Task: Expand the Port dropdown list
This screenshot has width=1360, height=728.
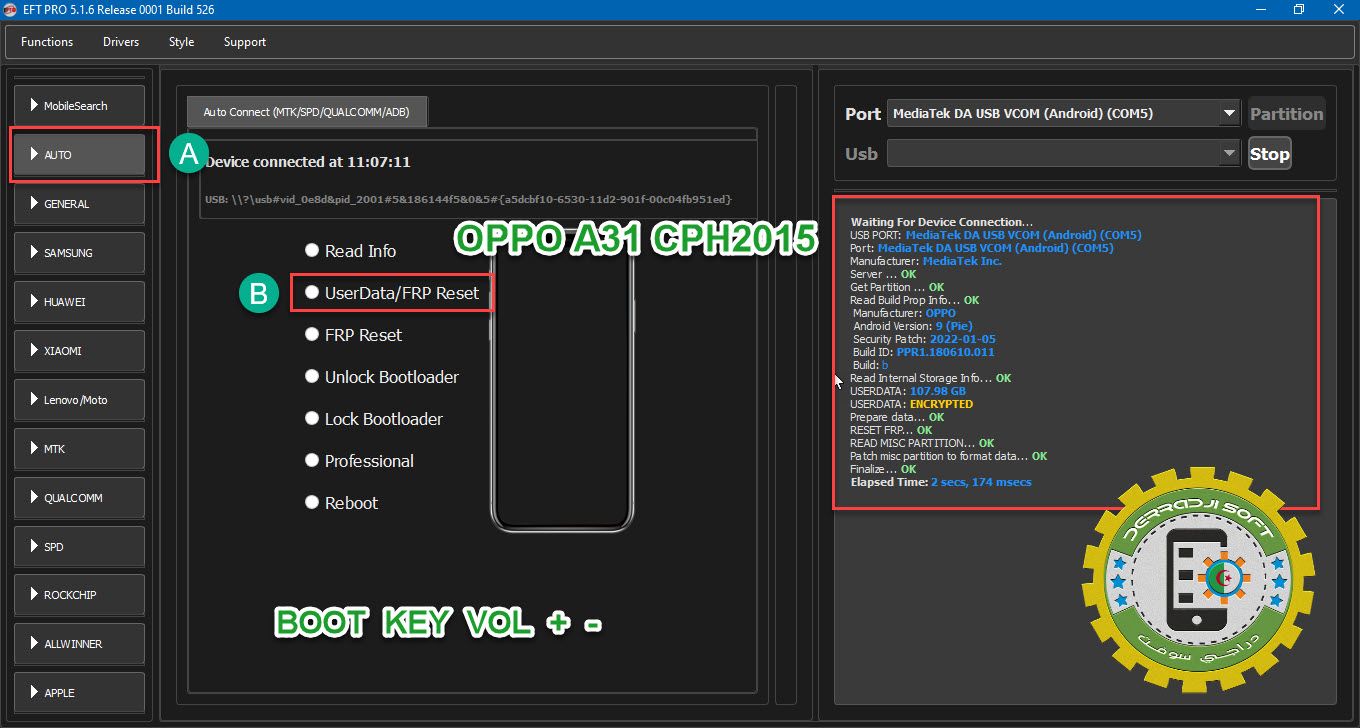Action: (x=1230, y=114)
